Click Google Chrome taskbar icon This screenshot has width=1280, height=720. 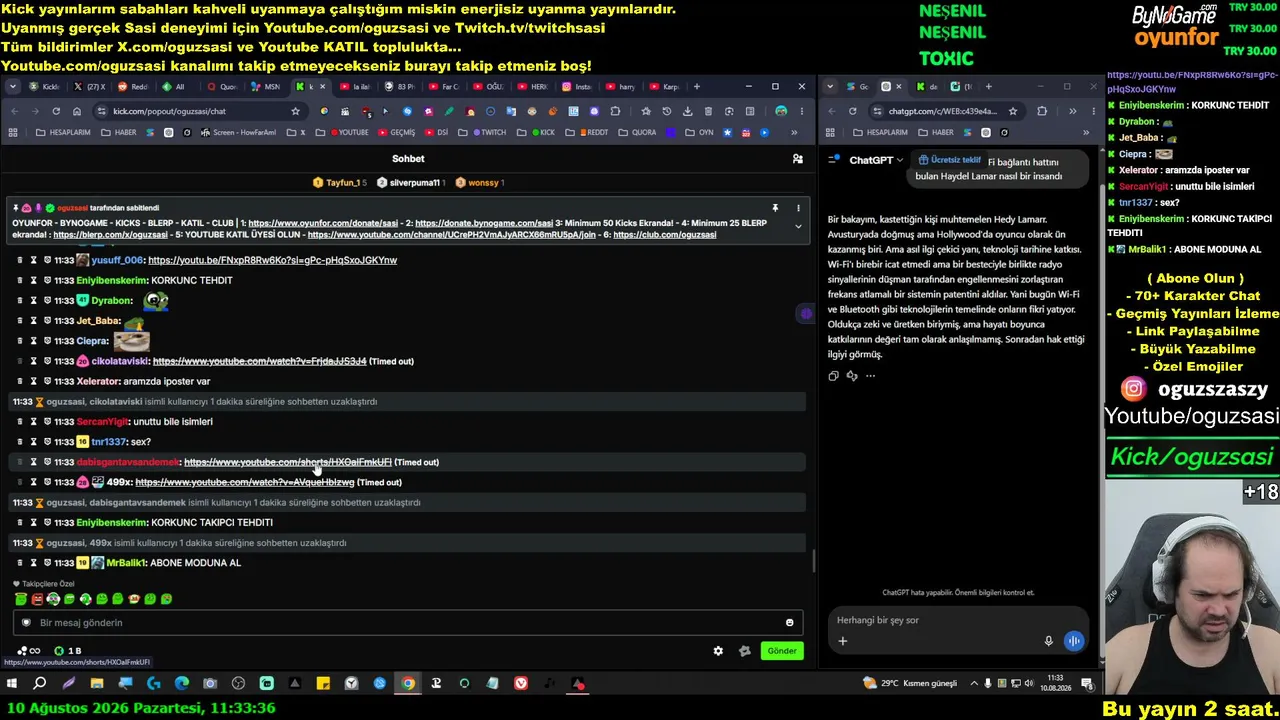408,684
